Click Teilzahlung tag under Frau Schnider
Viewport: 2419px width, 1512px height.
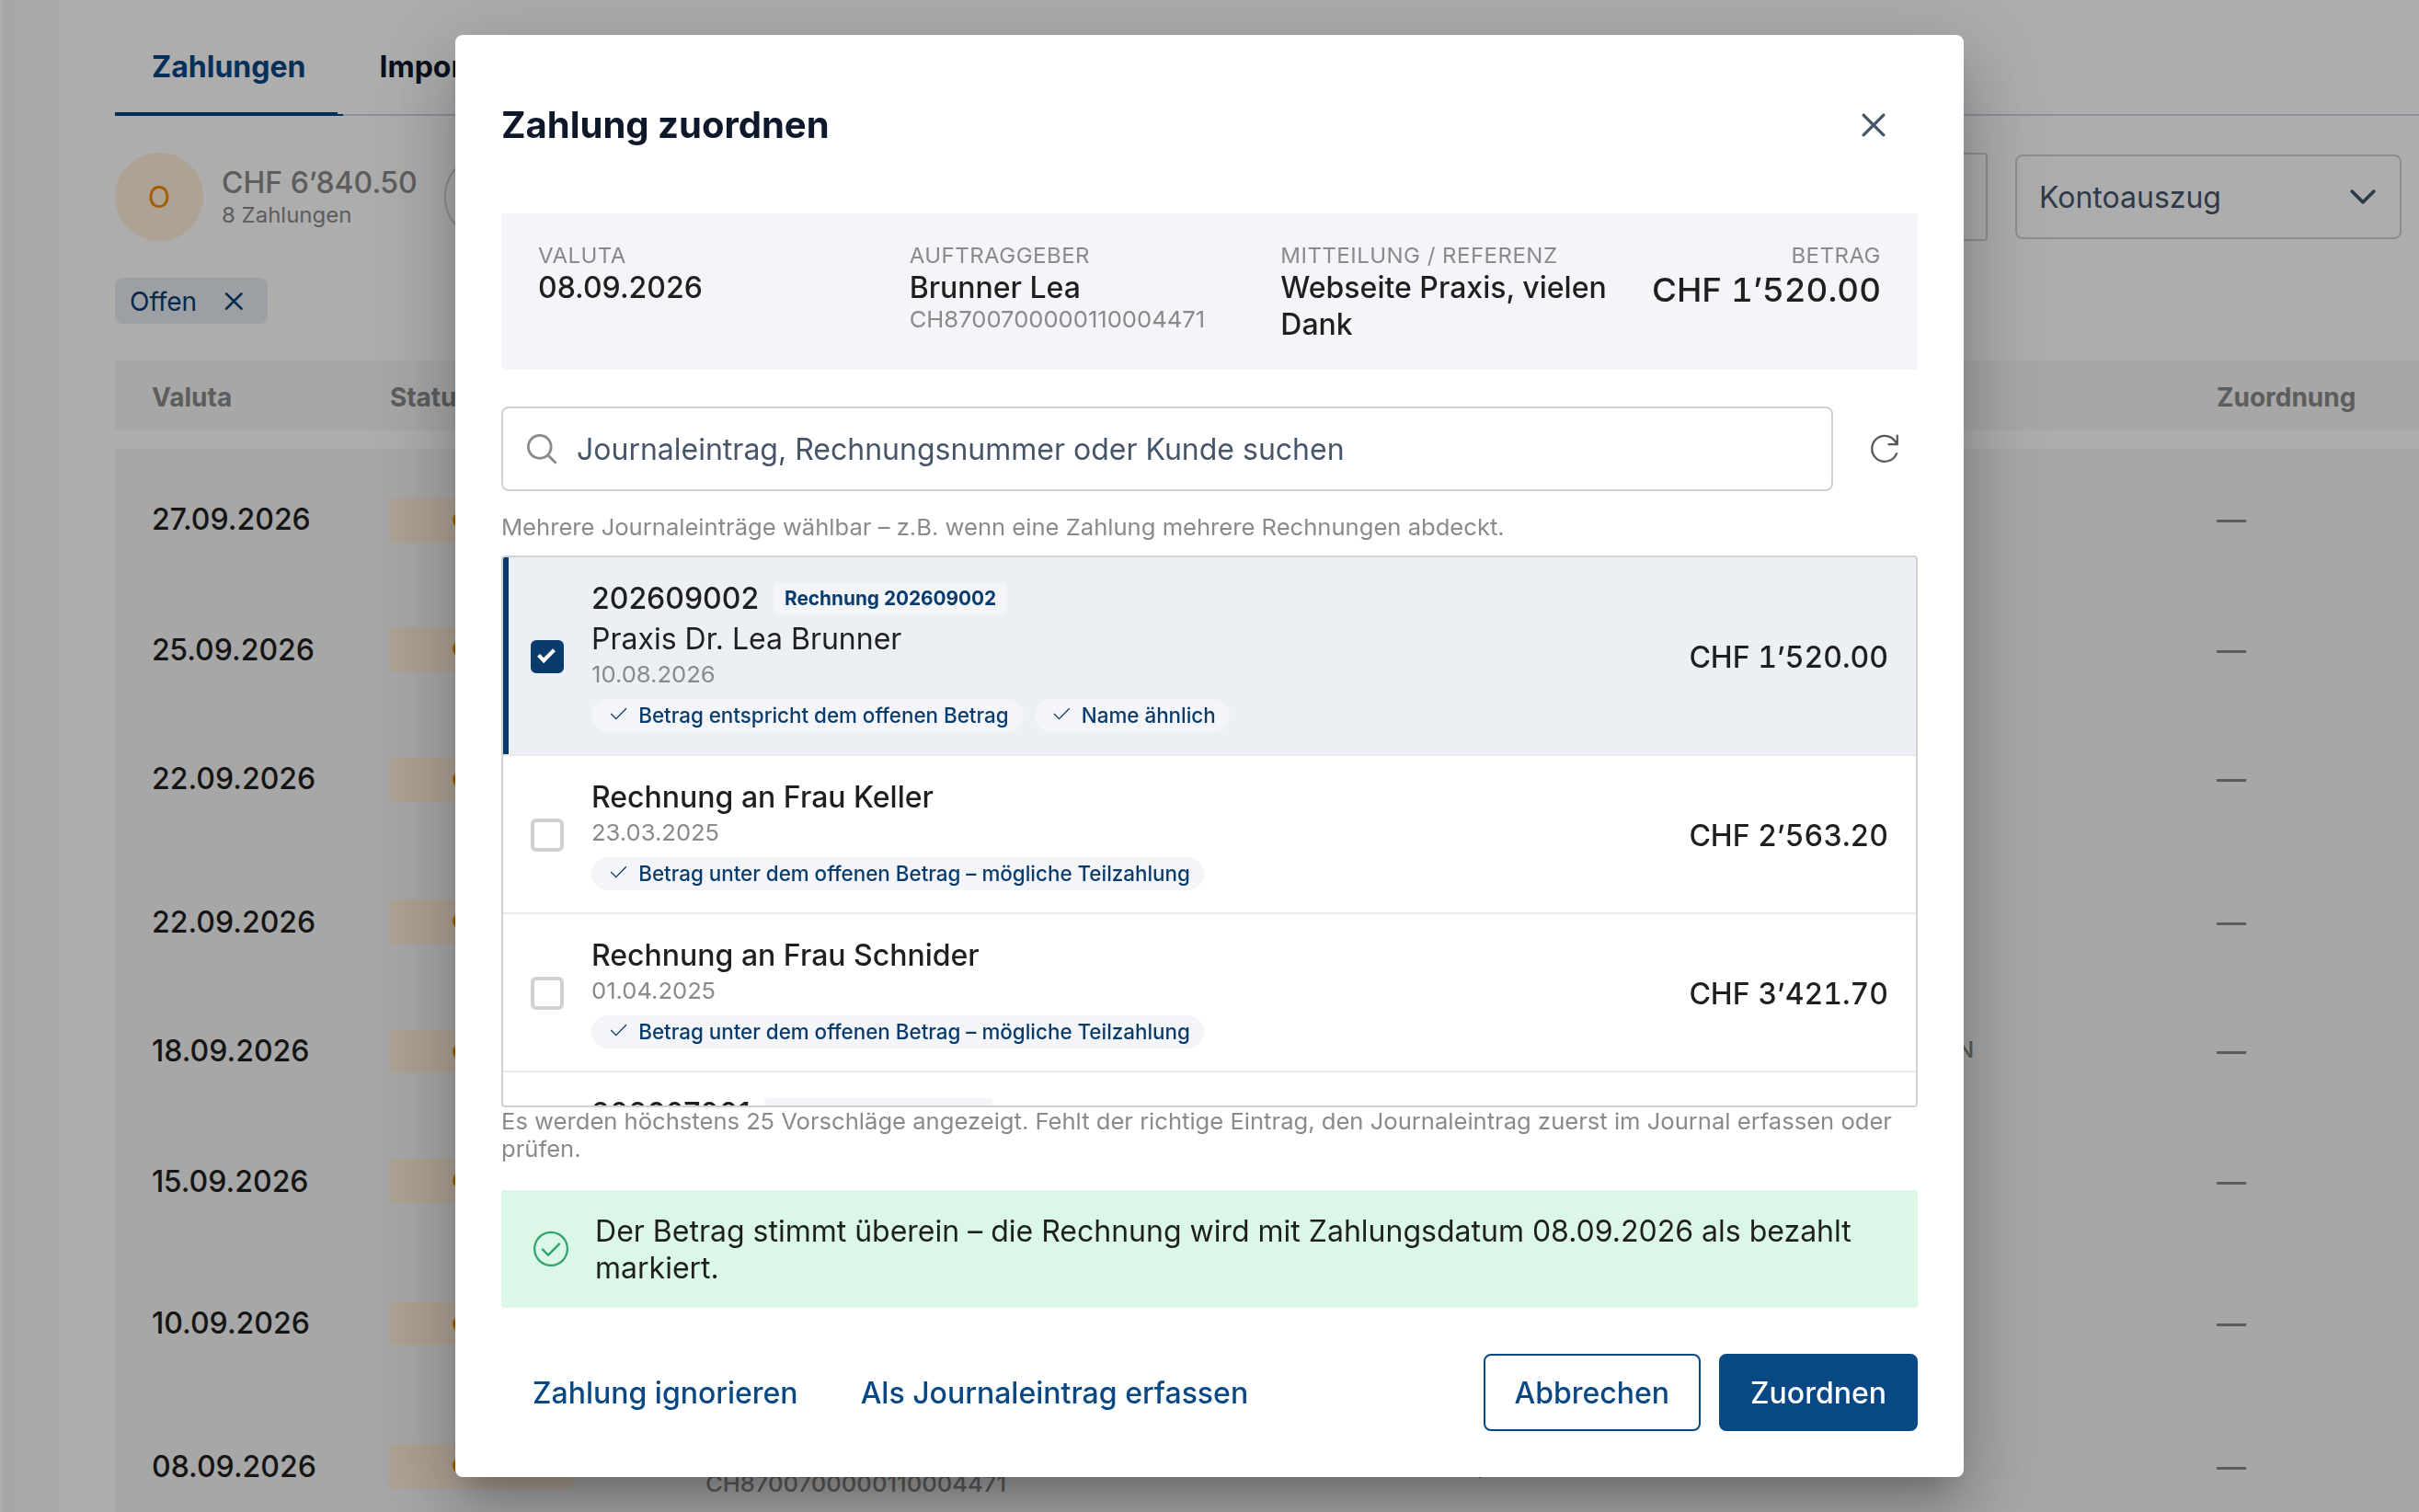tap(897, 1032)
